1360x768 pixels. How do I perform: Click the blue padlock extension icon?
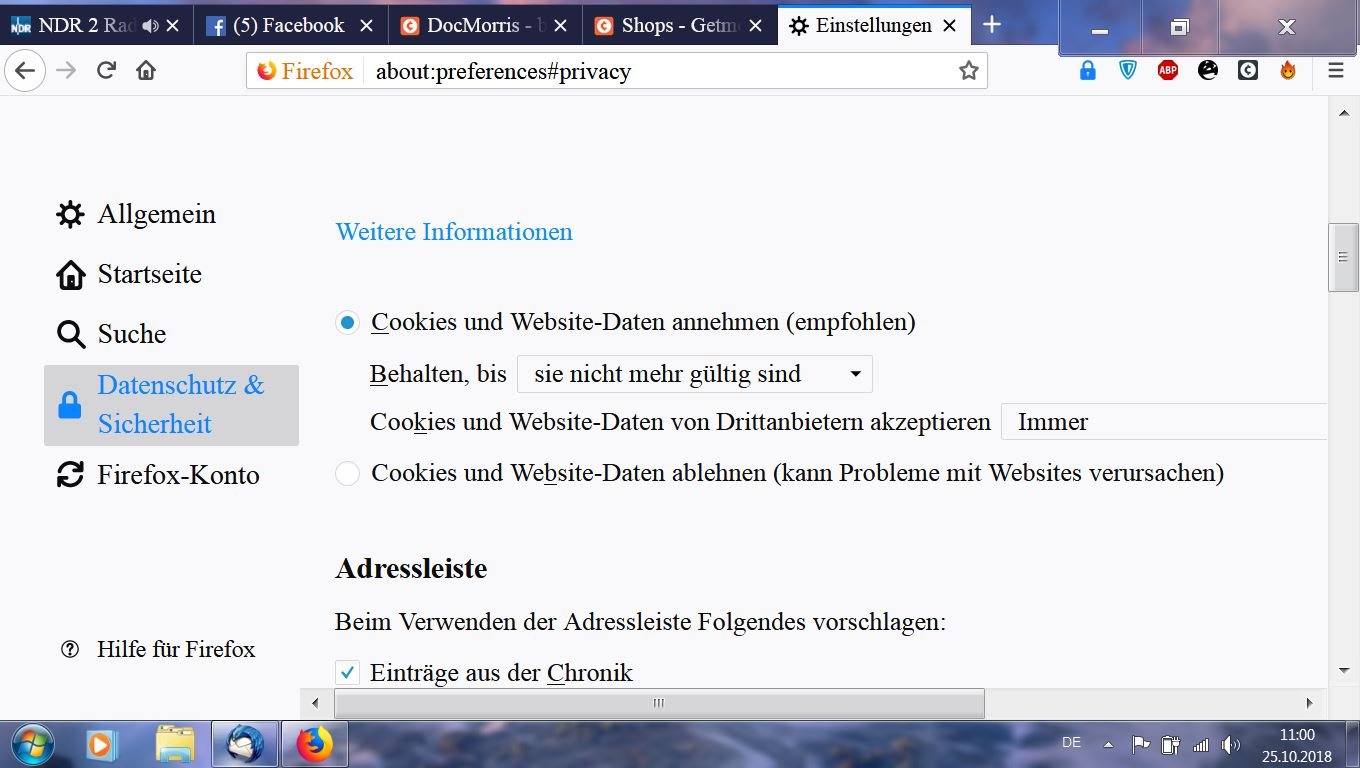(x=1087, y=70)
